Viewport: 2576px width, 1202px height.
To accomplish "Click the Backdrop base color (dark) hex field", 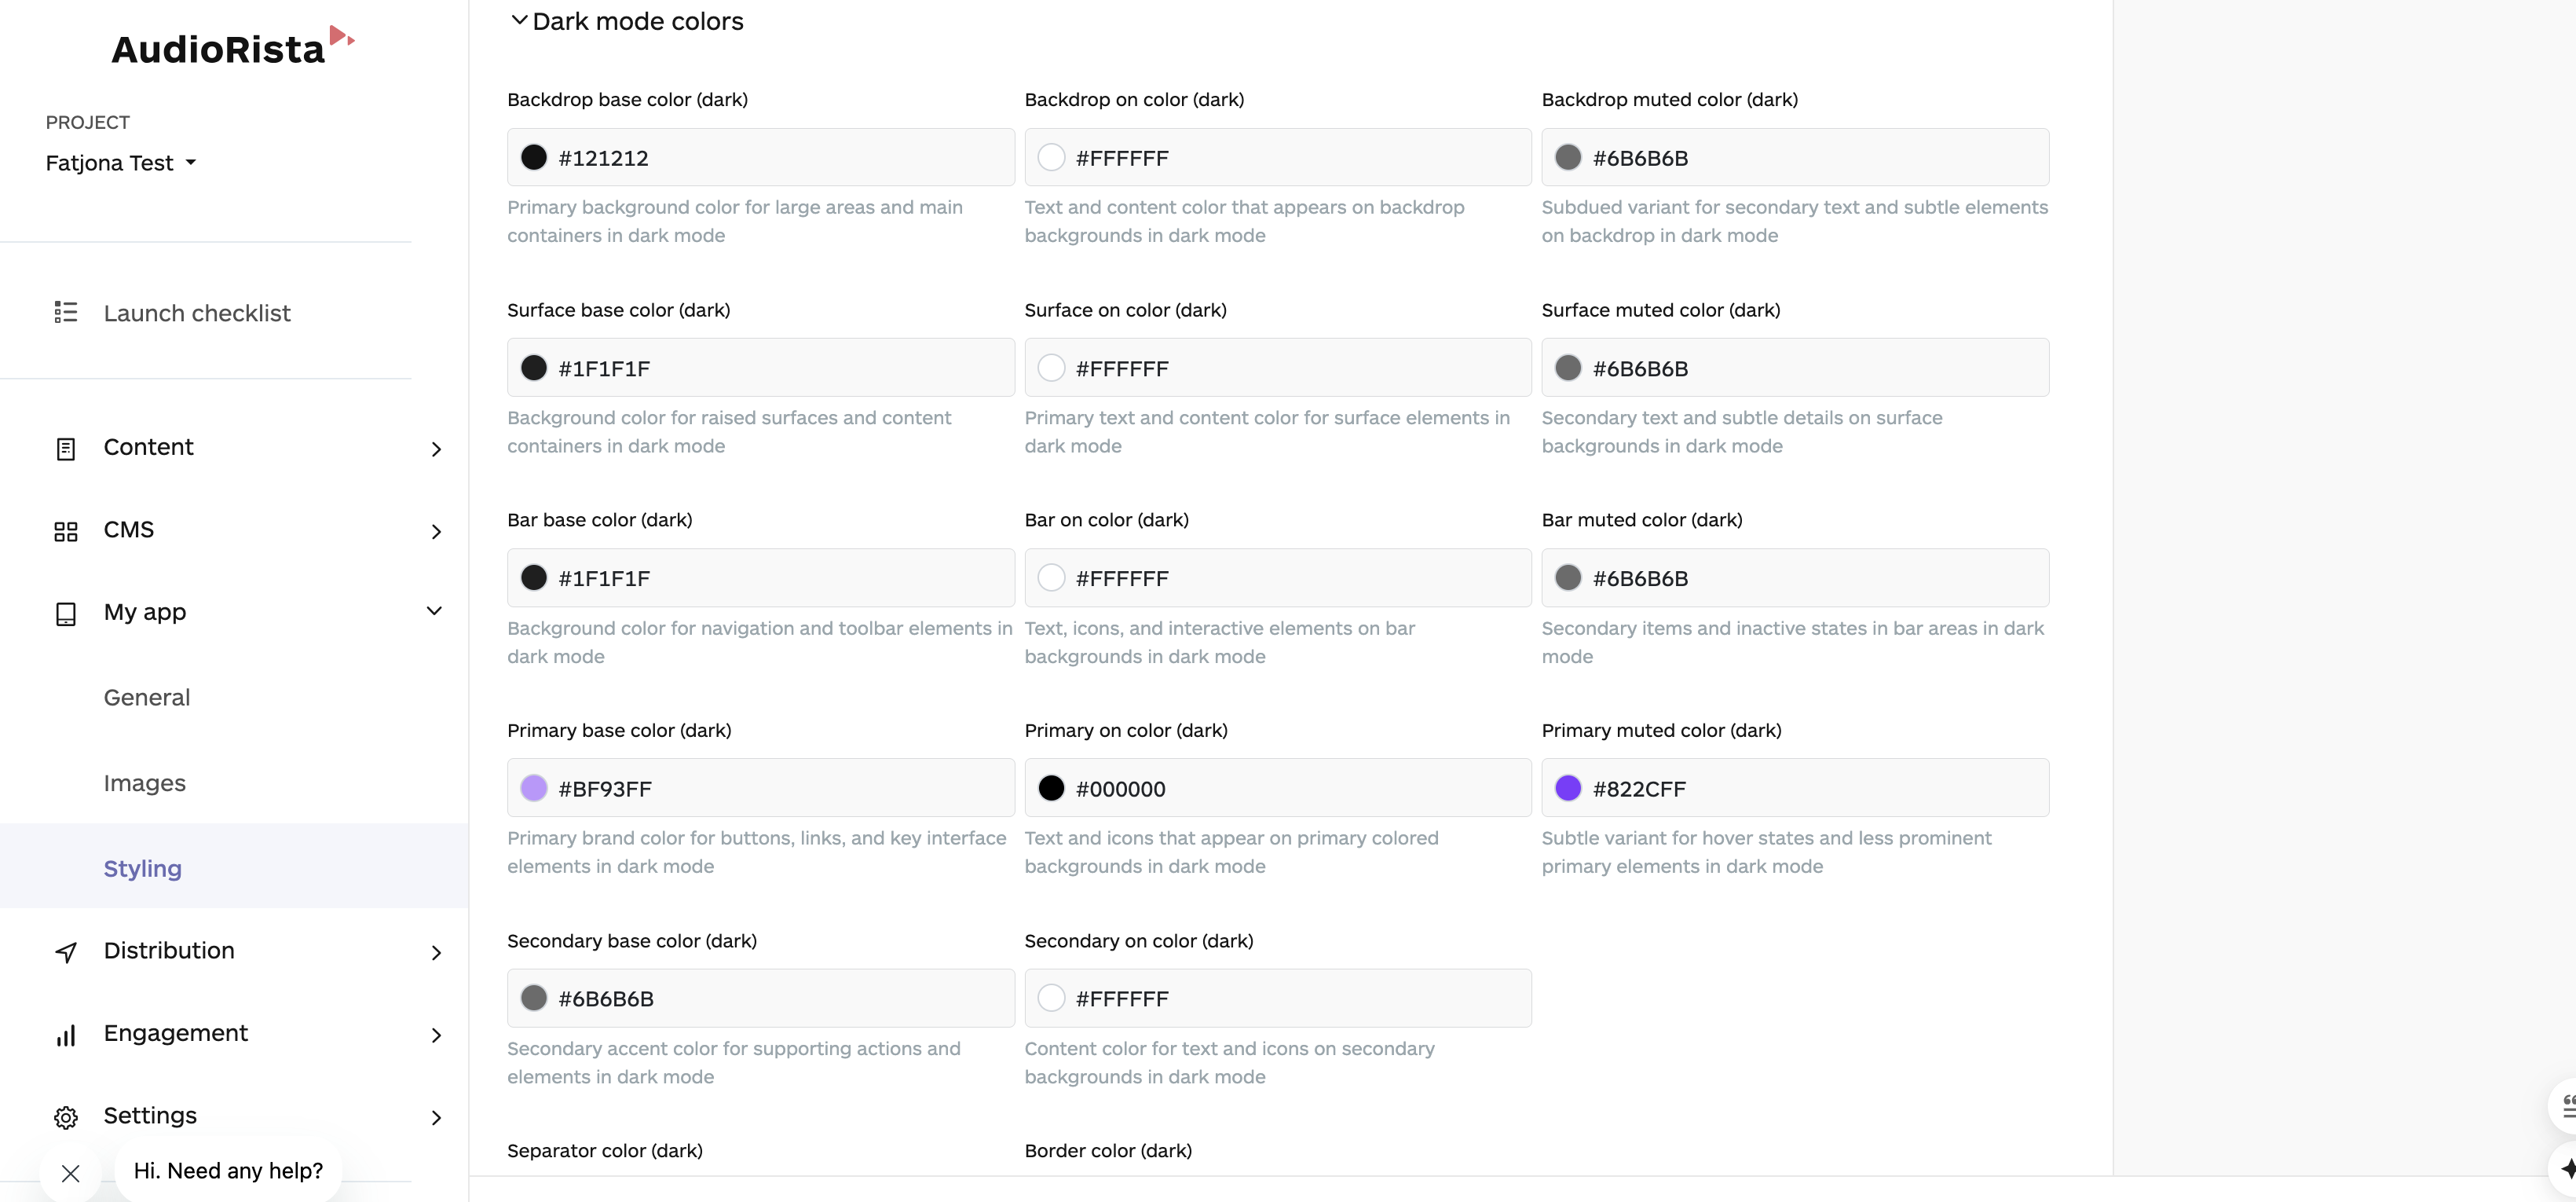I will 780,158.
